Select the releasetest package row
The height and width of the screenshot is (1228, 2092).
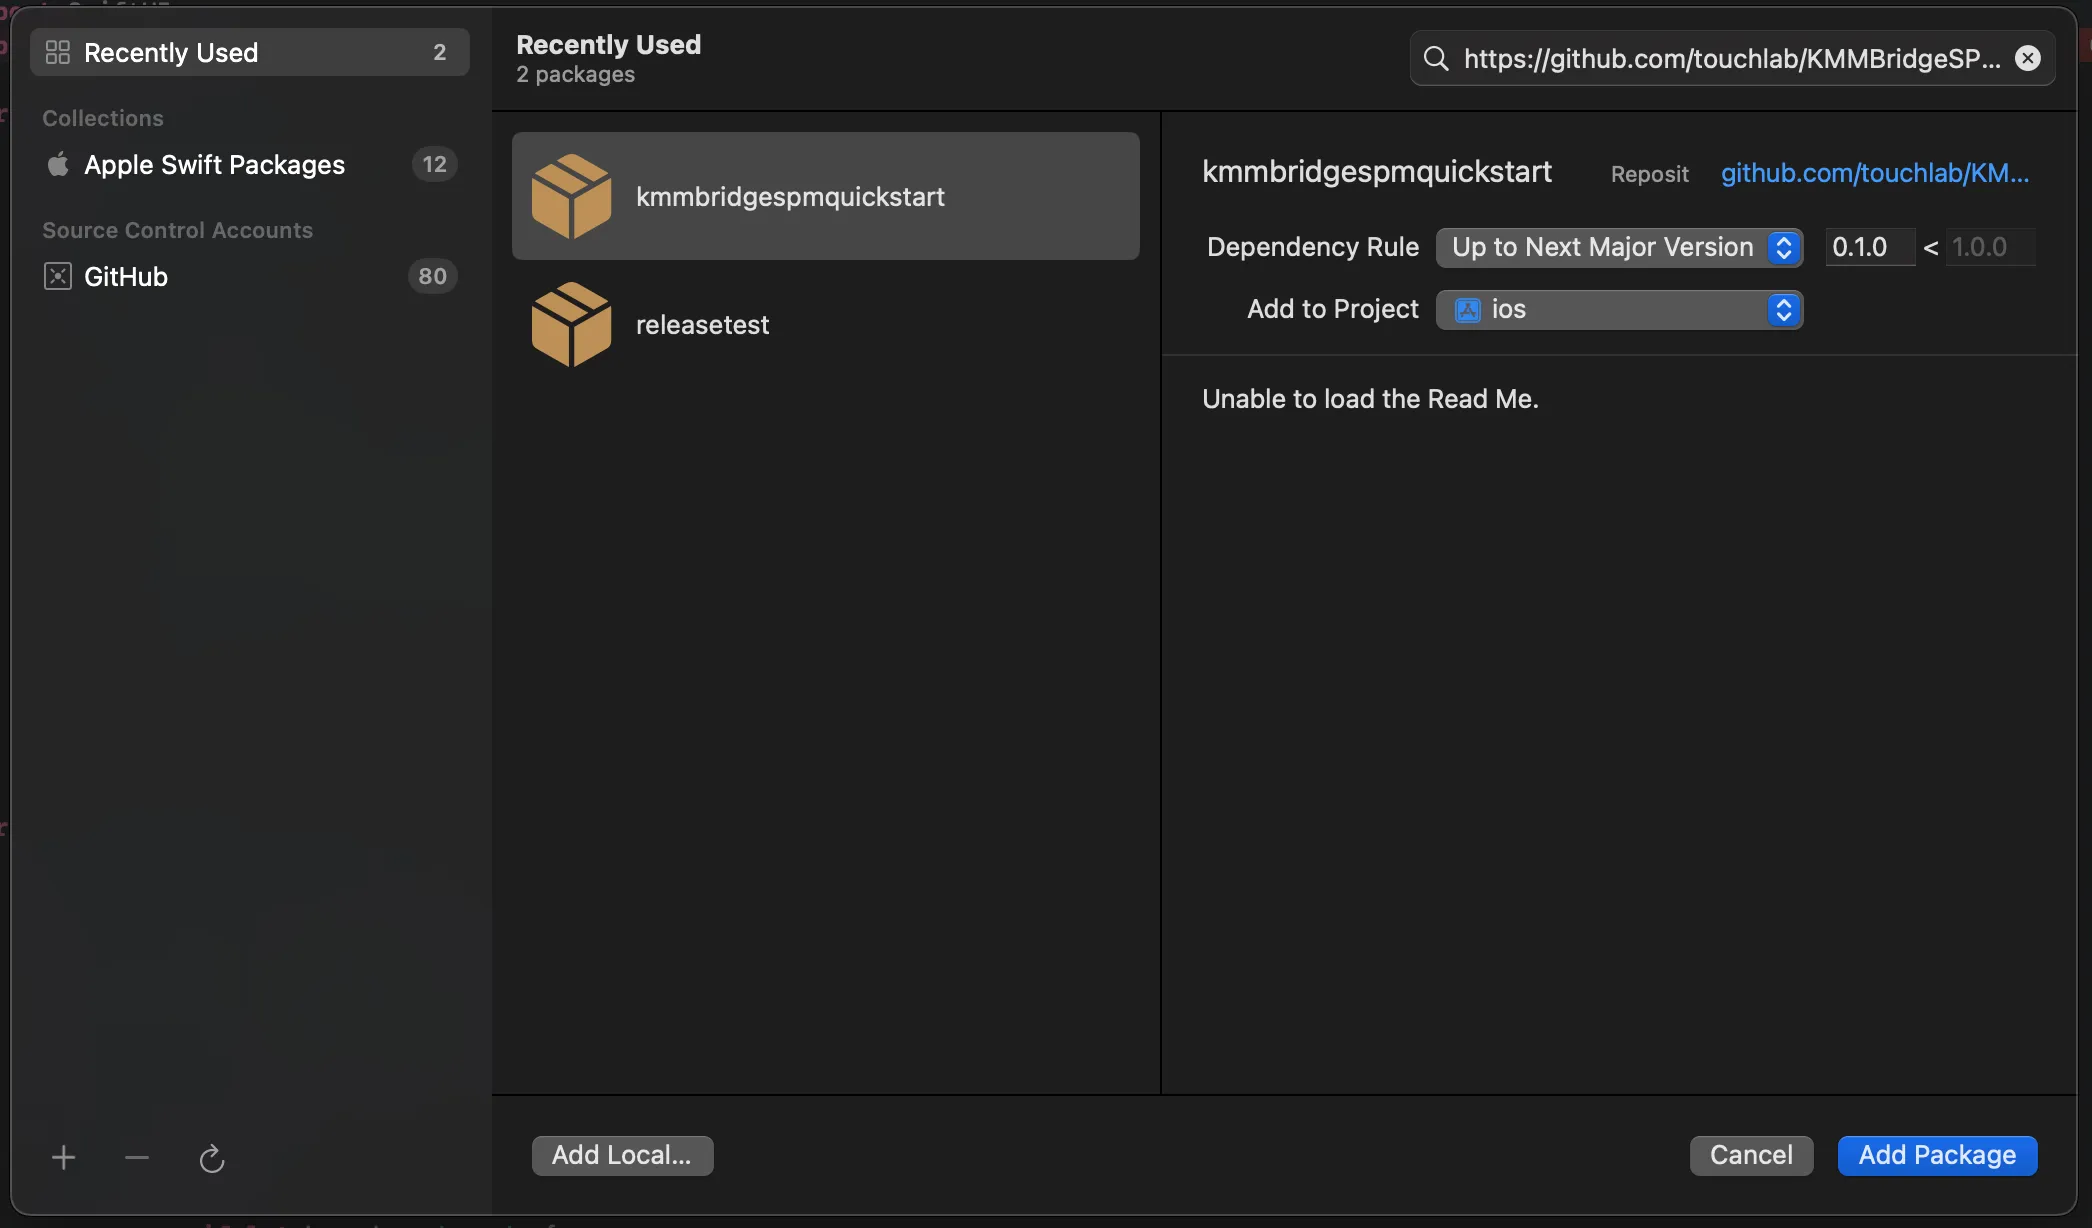click(826, 324)
